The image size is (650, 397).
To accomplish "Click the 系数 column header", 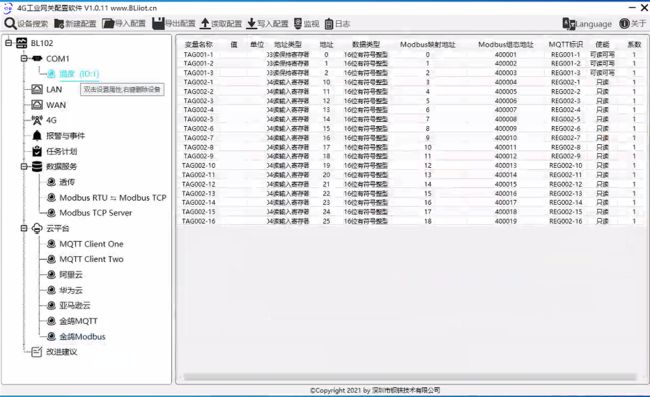I will (x=634, y=44).
